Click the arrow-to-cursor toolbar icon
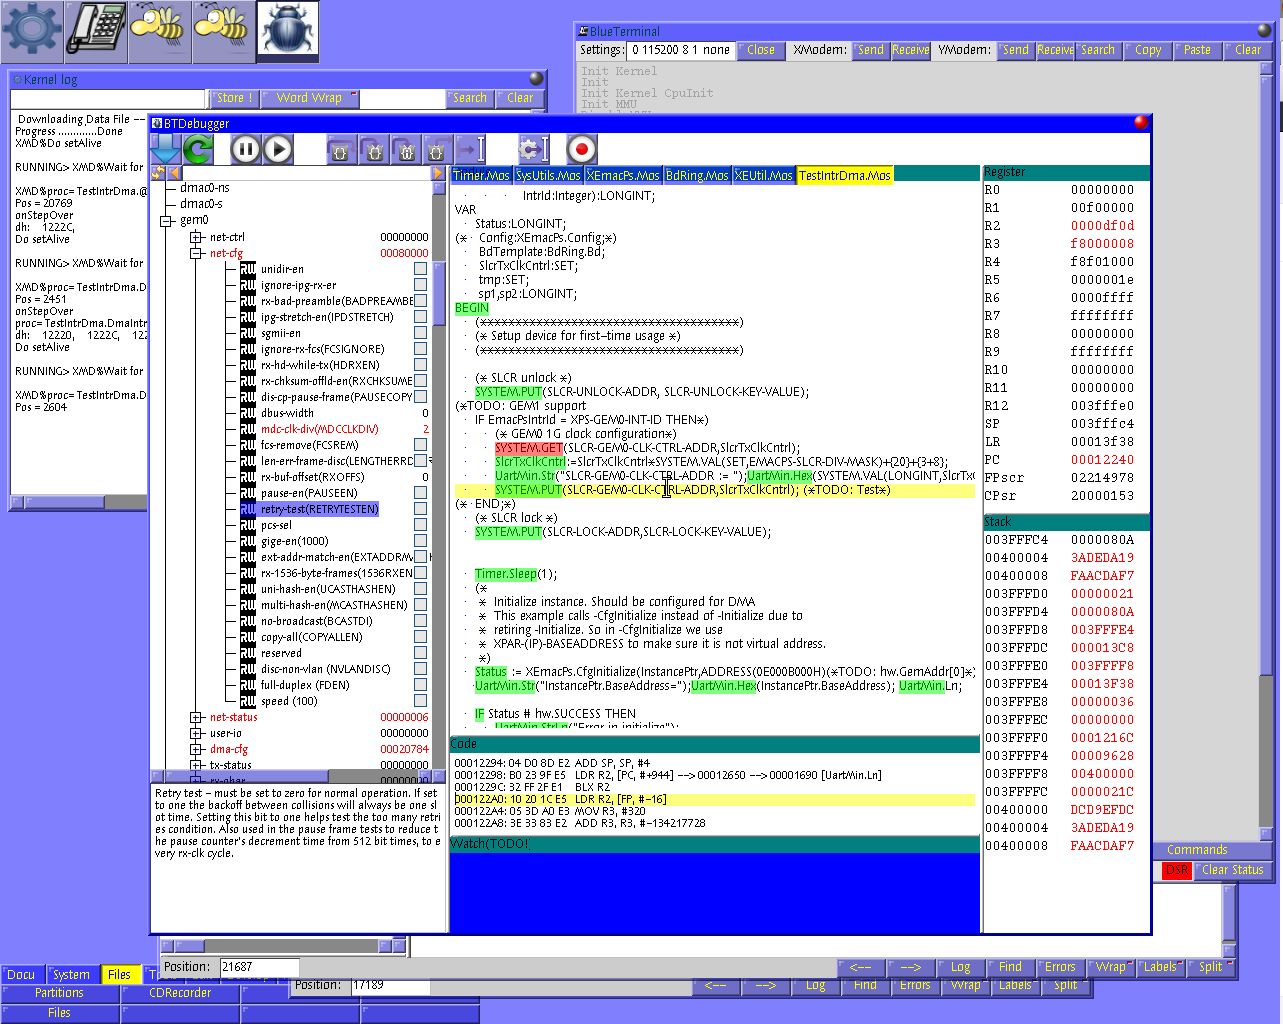Viewport: 1283px width, 1024px height. 469,149
